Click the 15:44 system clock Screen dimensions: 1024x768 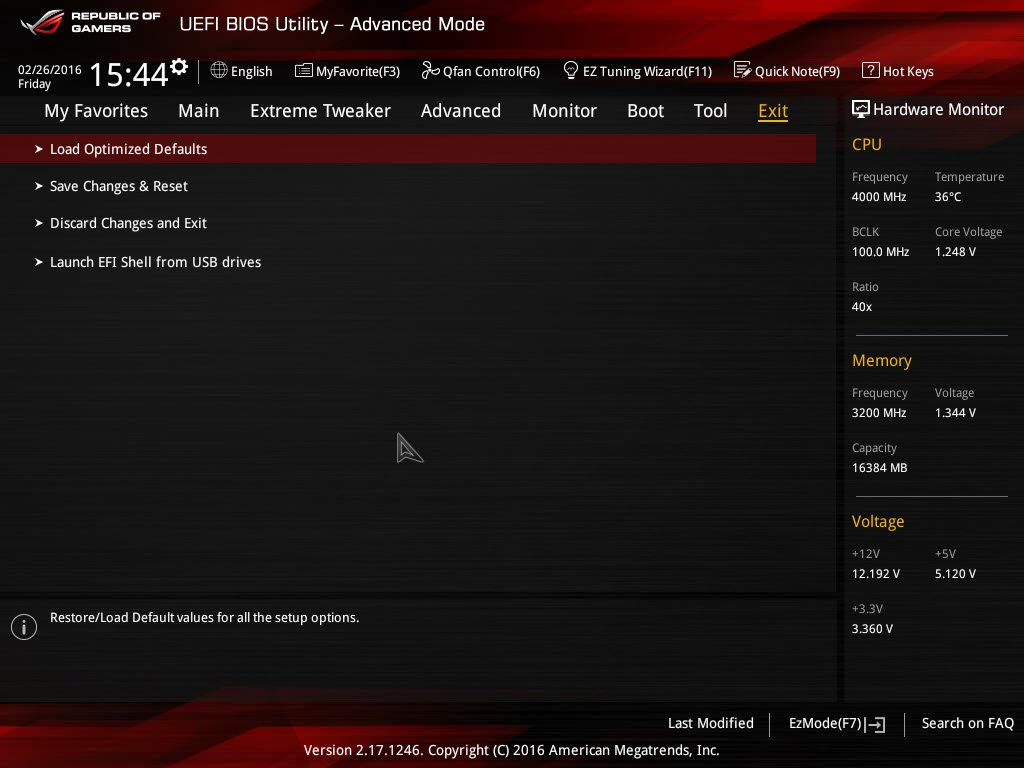129,74
